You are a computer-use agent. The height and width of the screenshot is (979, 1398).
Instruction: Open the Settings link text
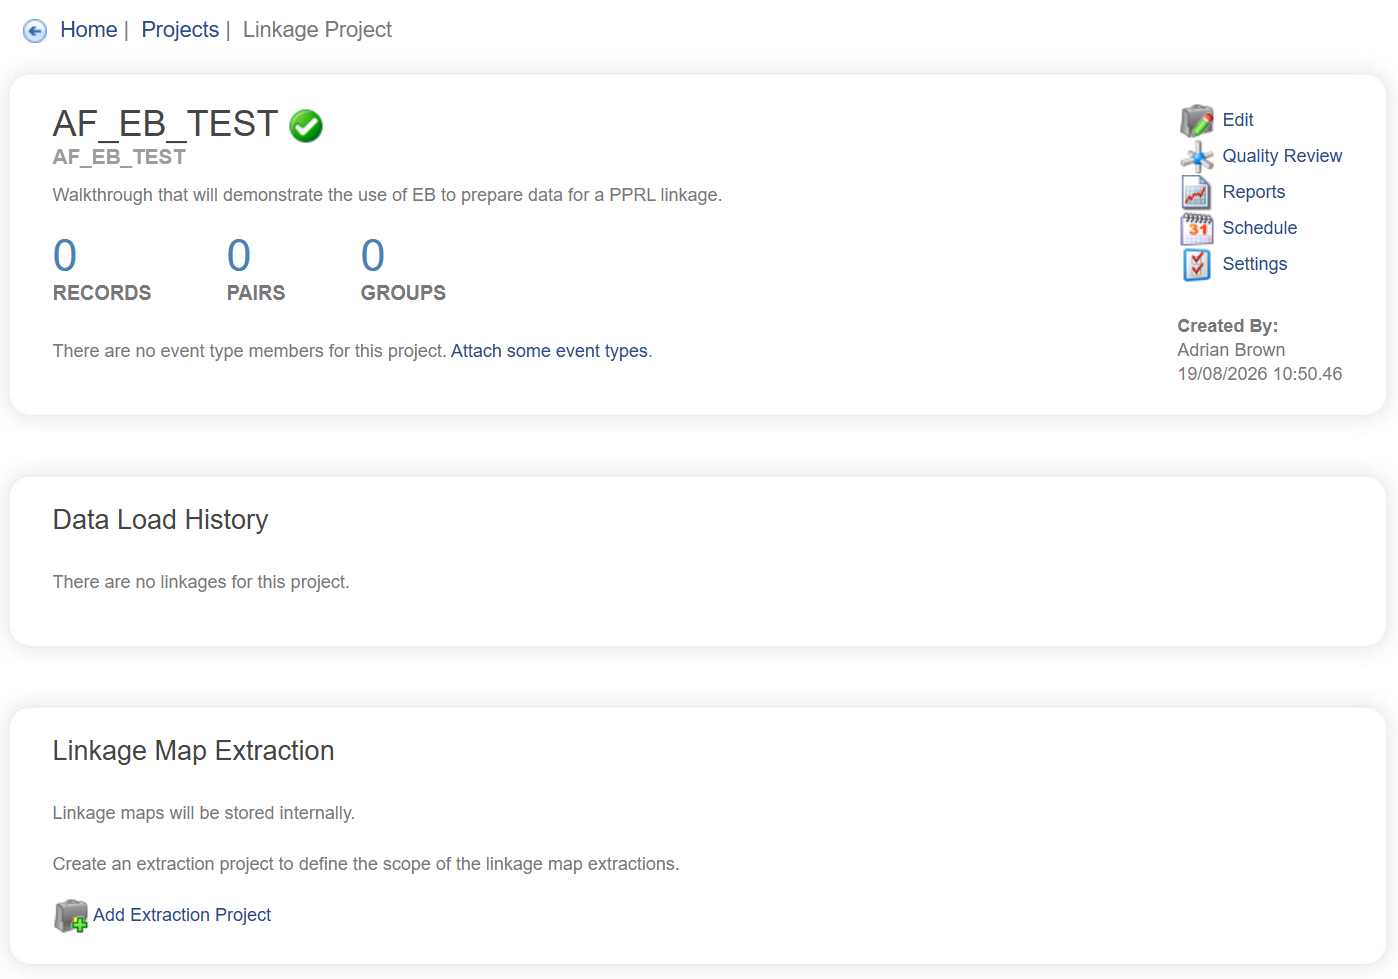(1255, 264)
